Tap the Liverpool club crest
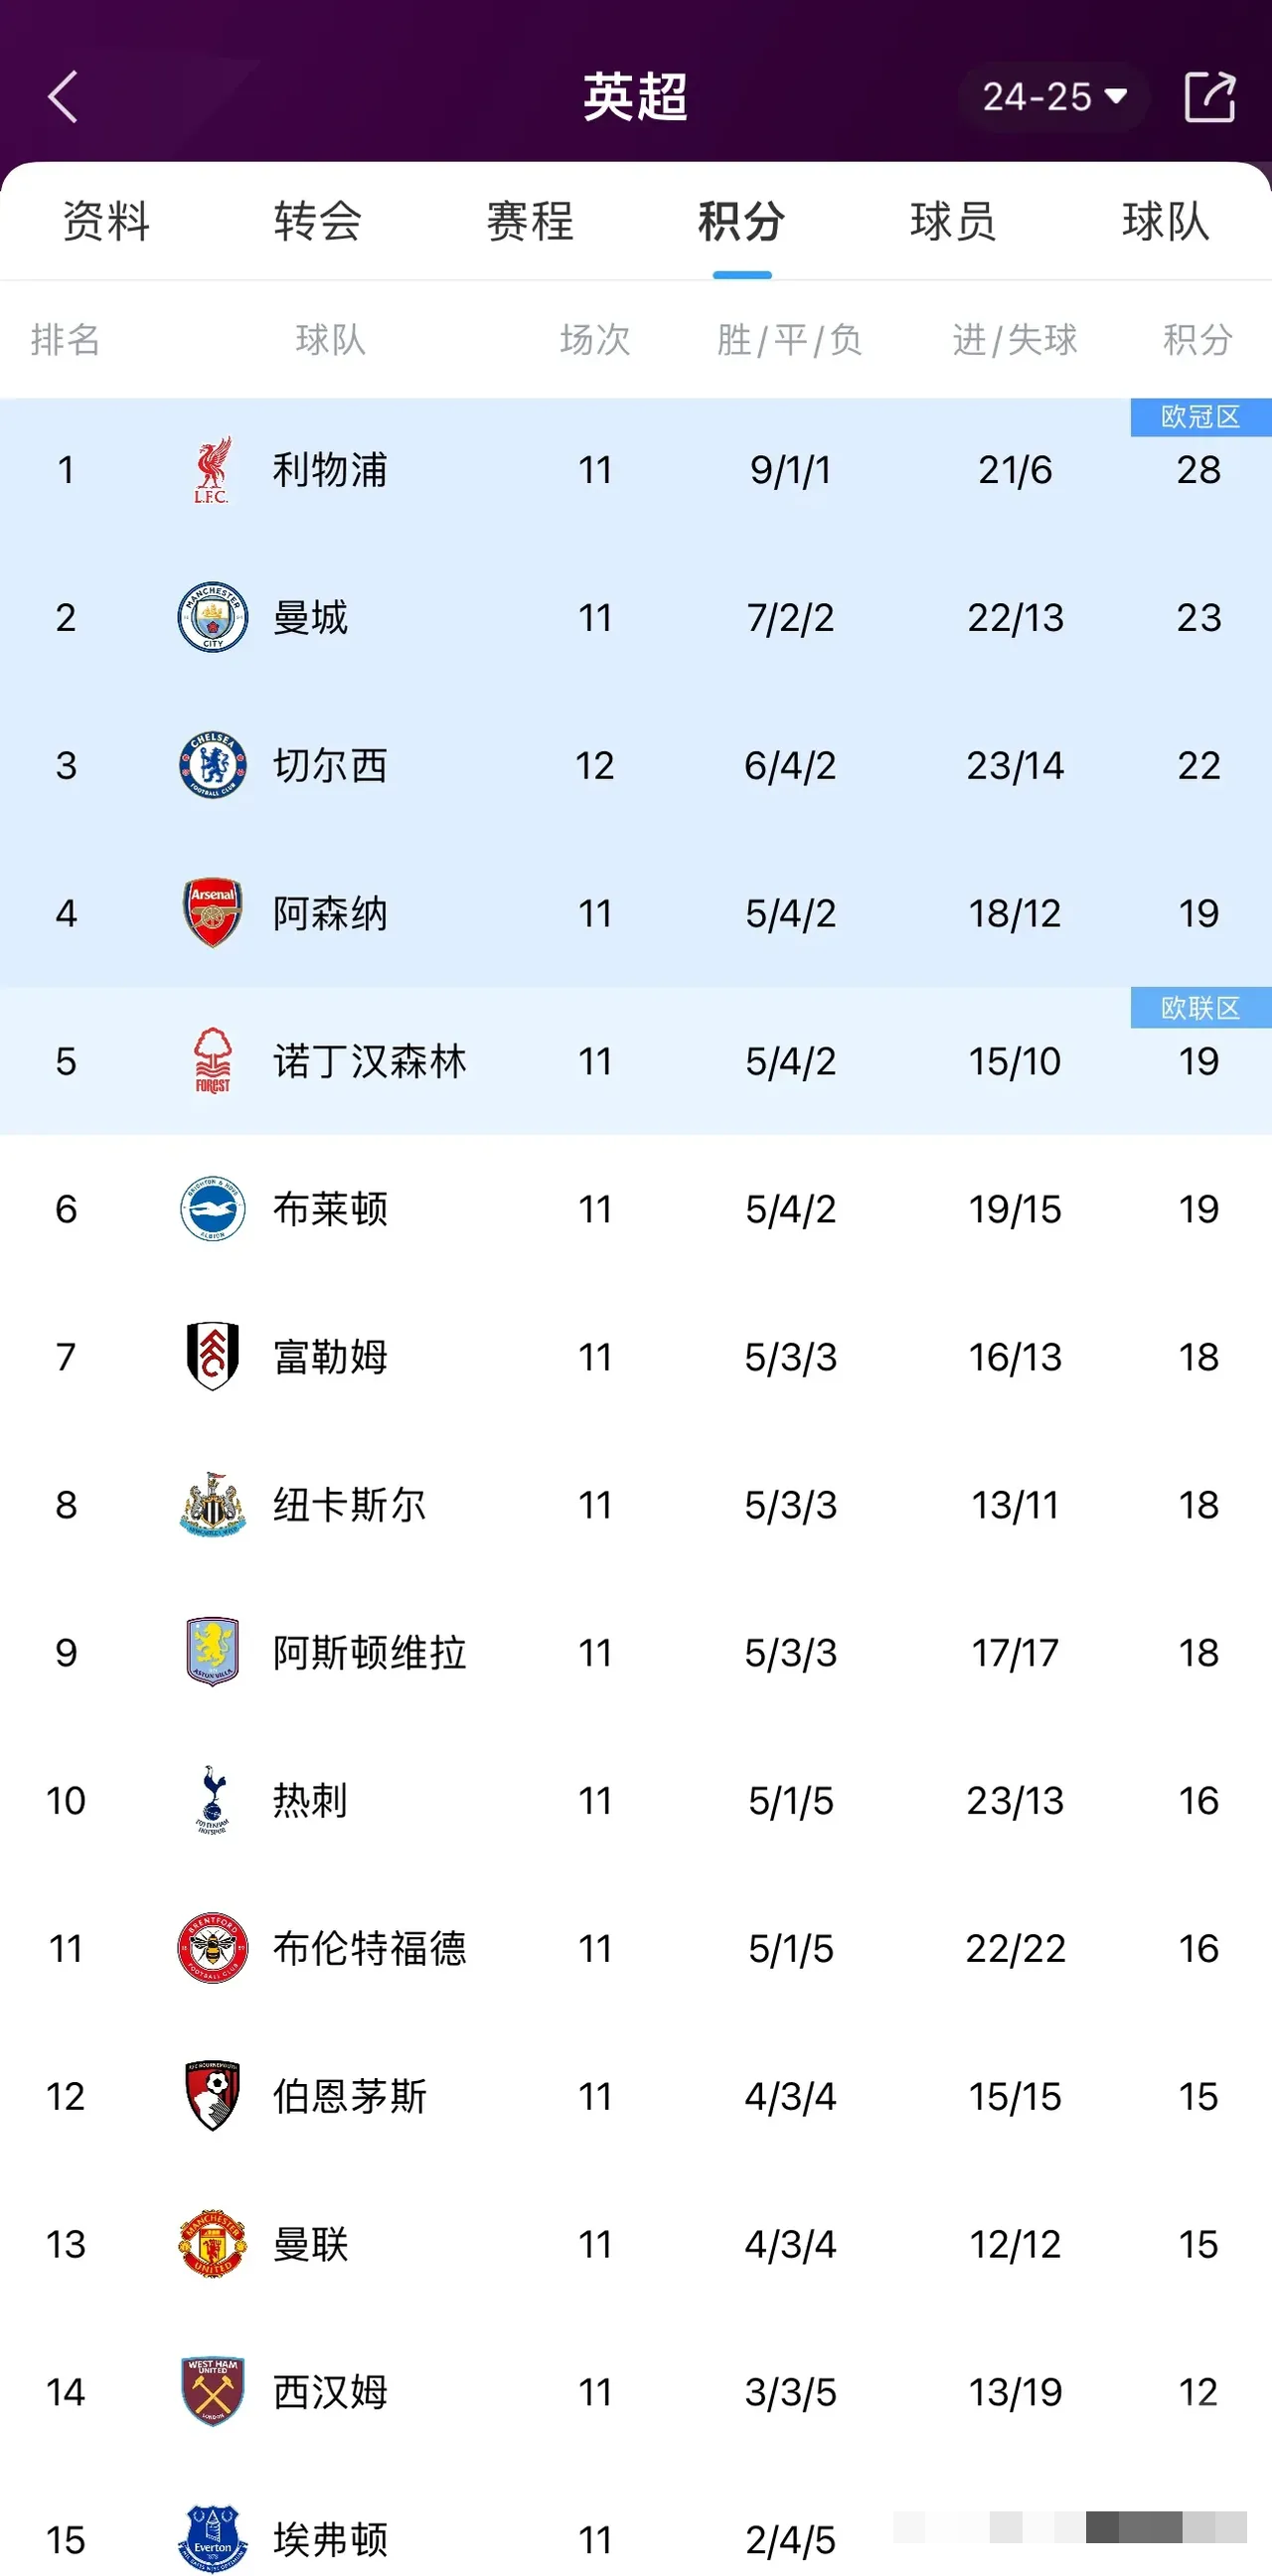This screenshot has width=1272, height=2576. (x=212, y=470)
